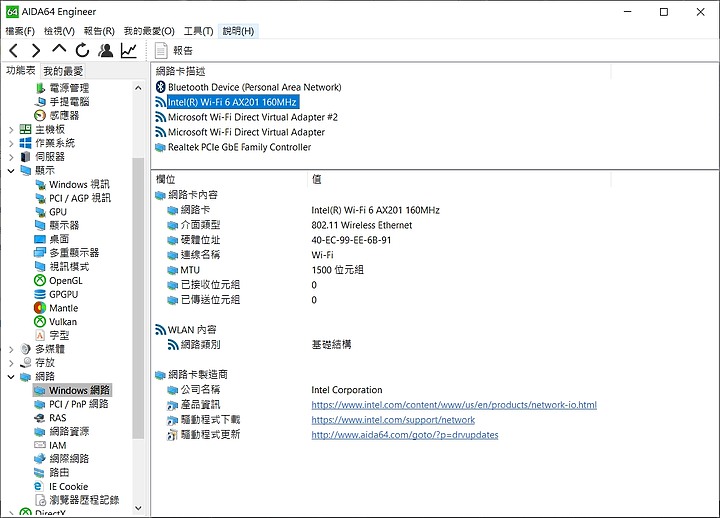
Task: Open the aida64.com drvupdates link
Action: pos(405,435)
